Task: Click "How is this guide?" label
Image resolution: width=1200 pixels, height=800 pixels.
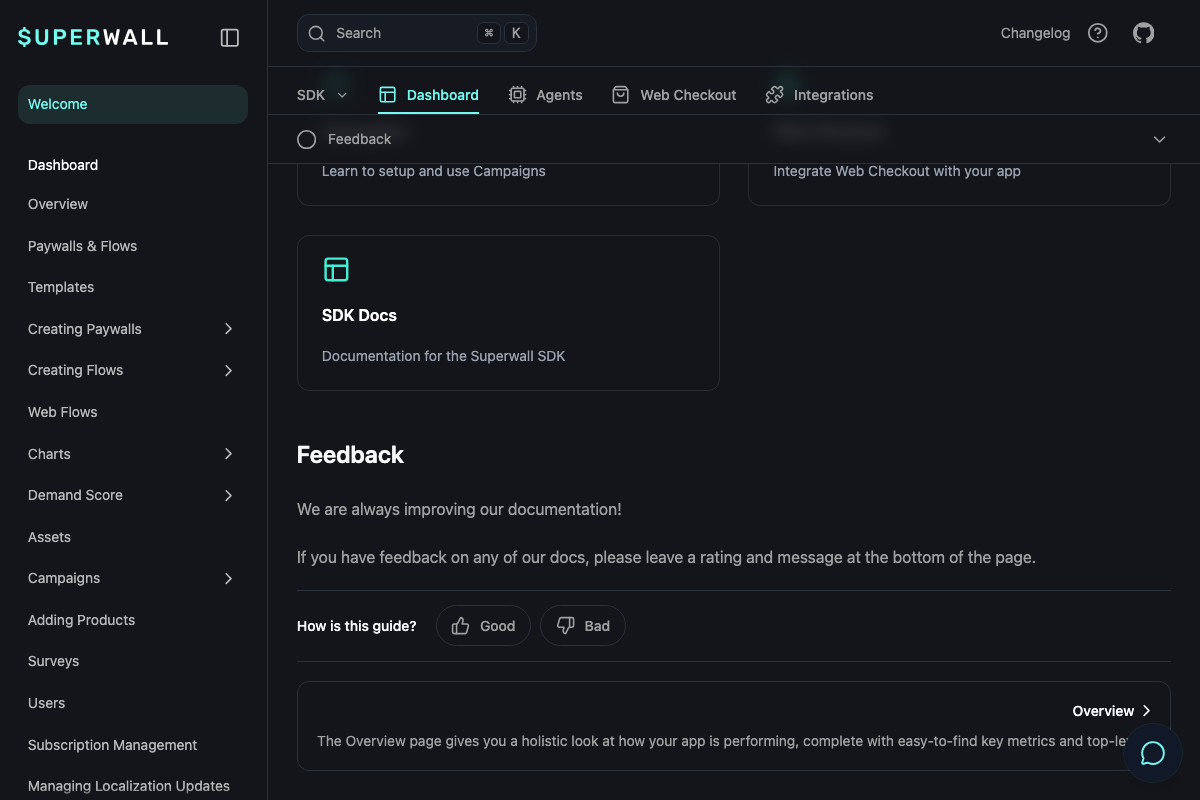Action: (357, 626)
